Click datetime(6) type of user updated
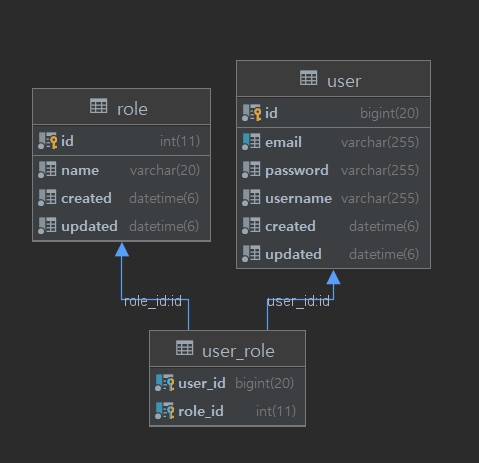Screen dimensions: 479x463 pyautogui.click(x=384, y=255)
